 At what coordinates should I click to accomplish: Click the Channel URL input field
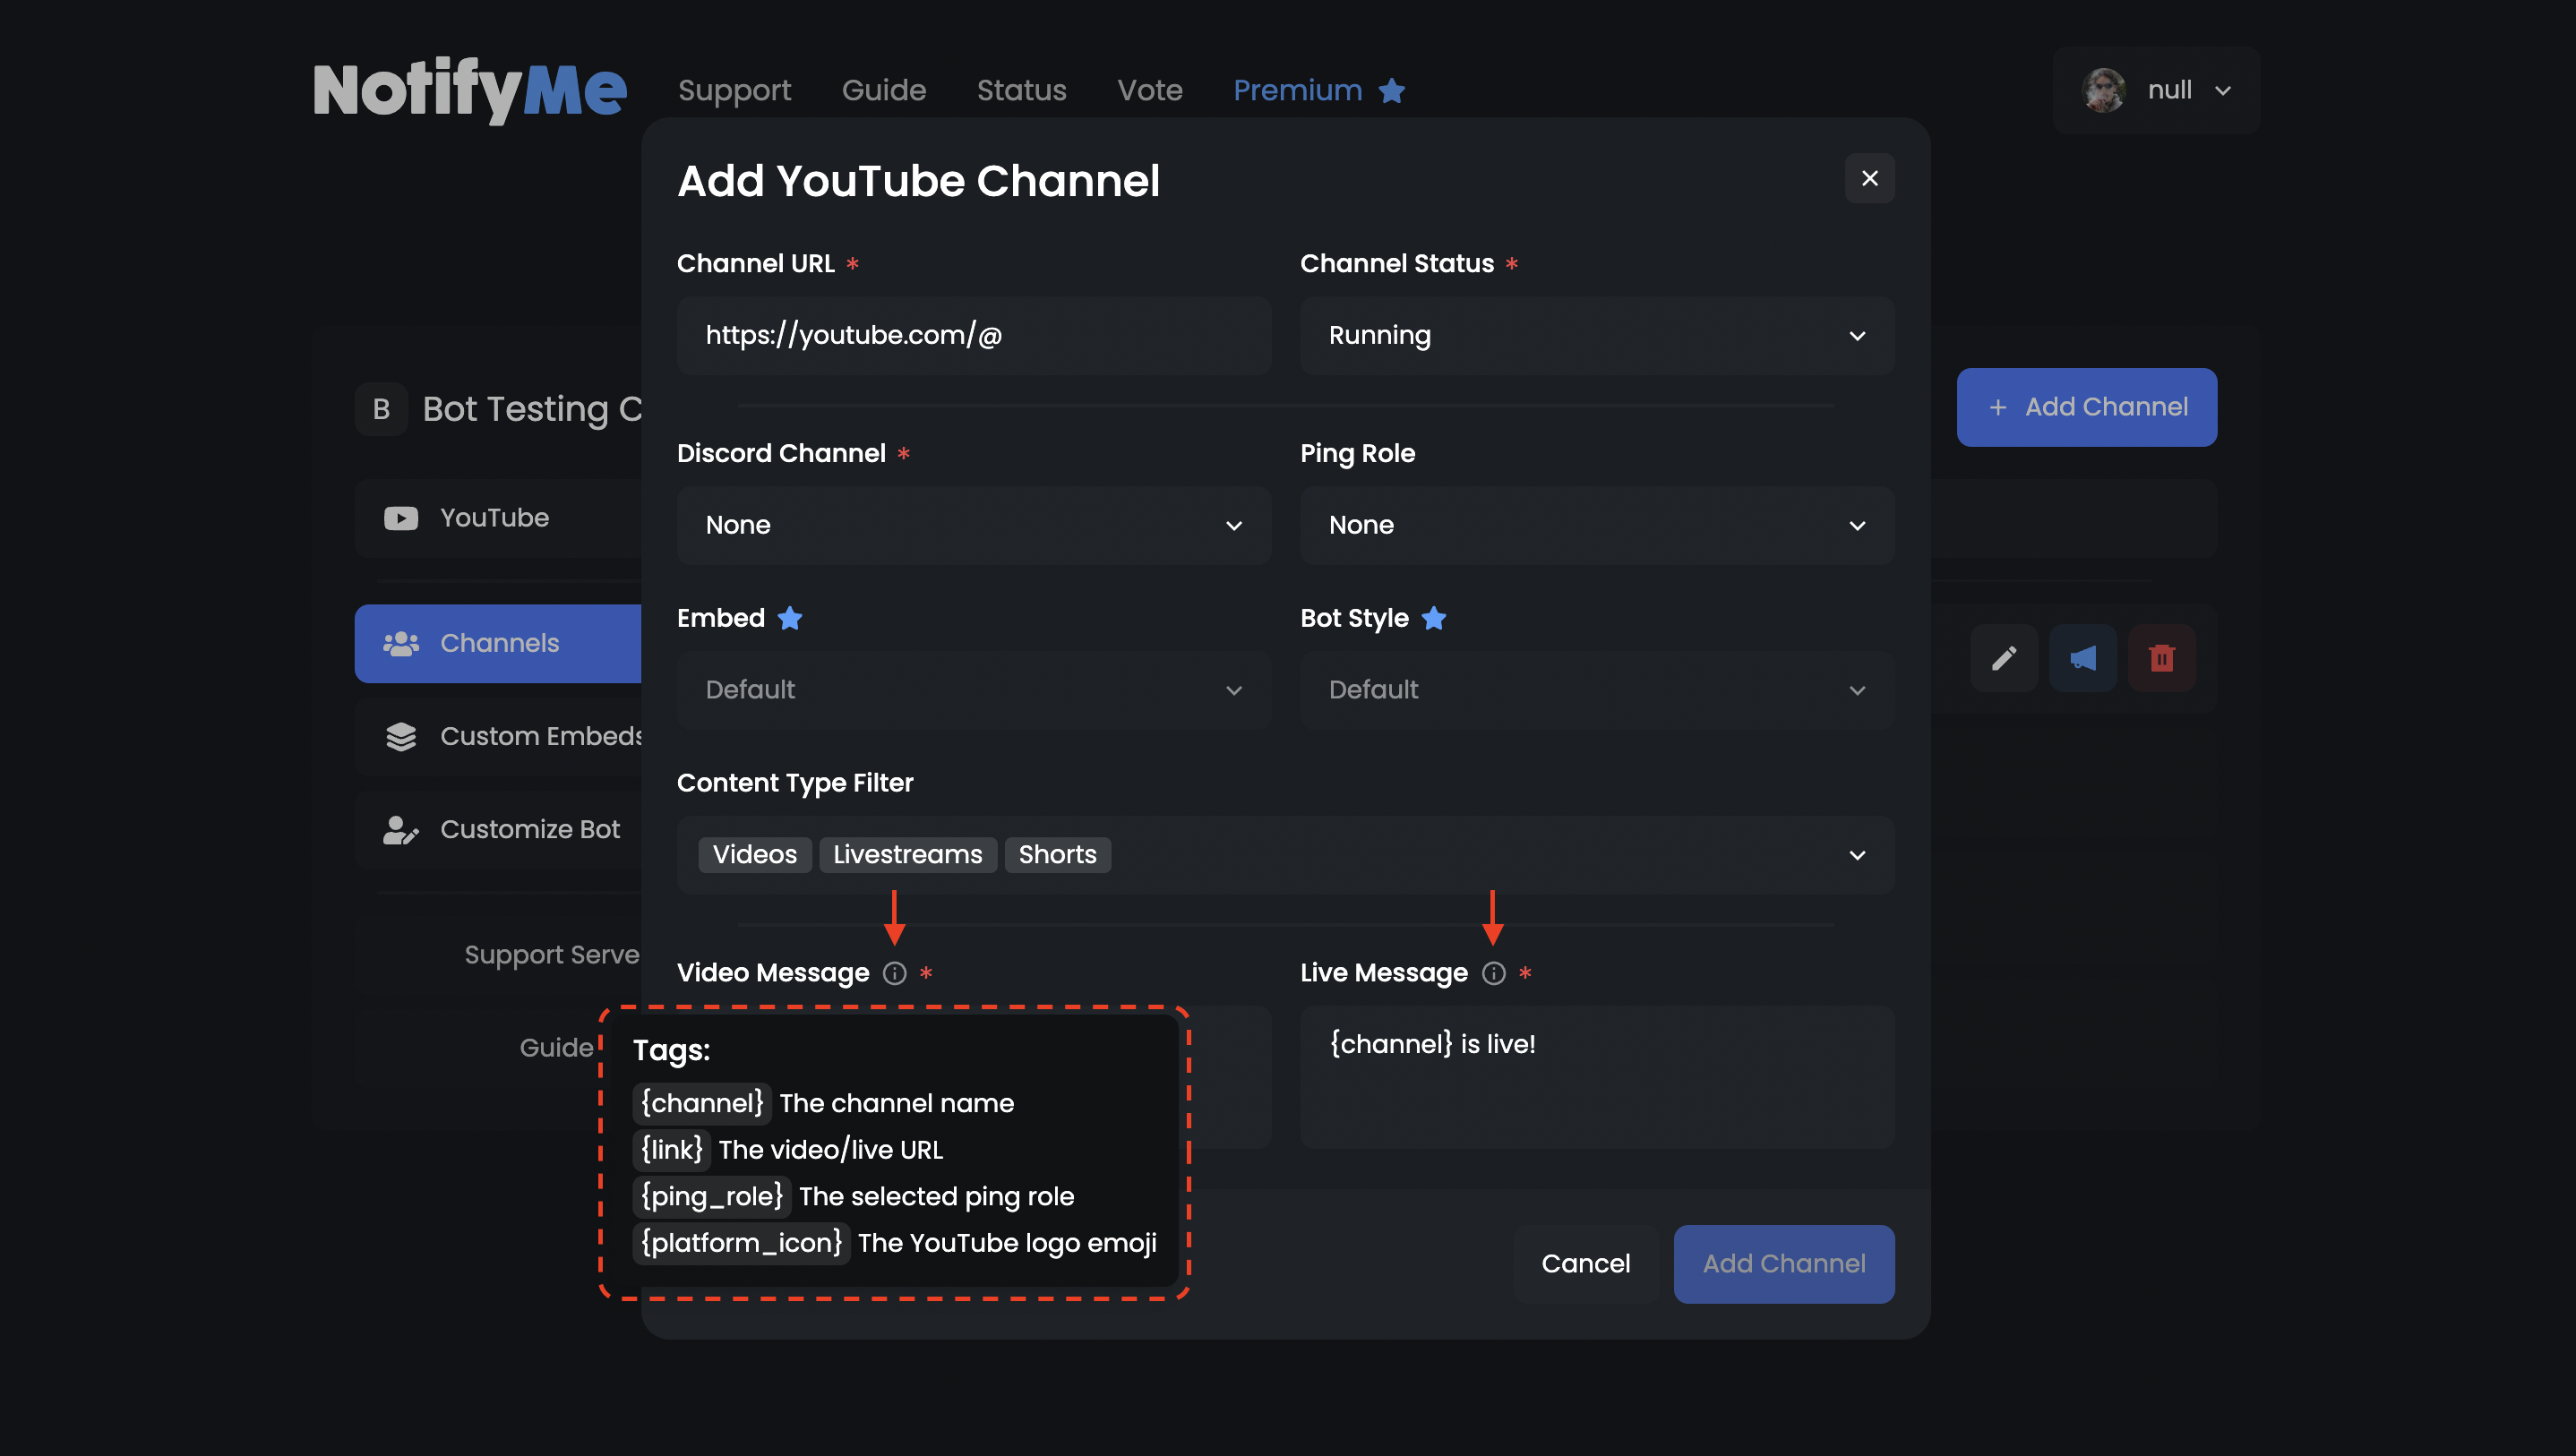973,335
